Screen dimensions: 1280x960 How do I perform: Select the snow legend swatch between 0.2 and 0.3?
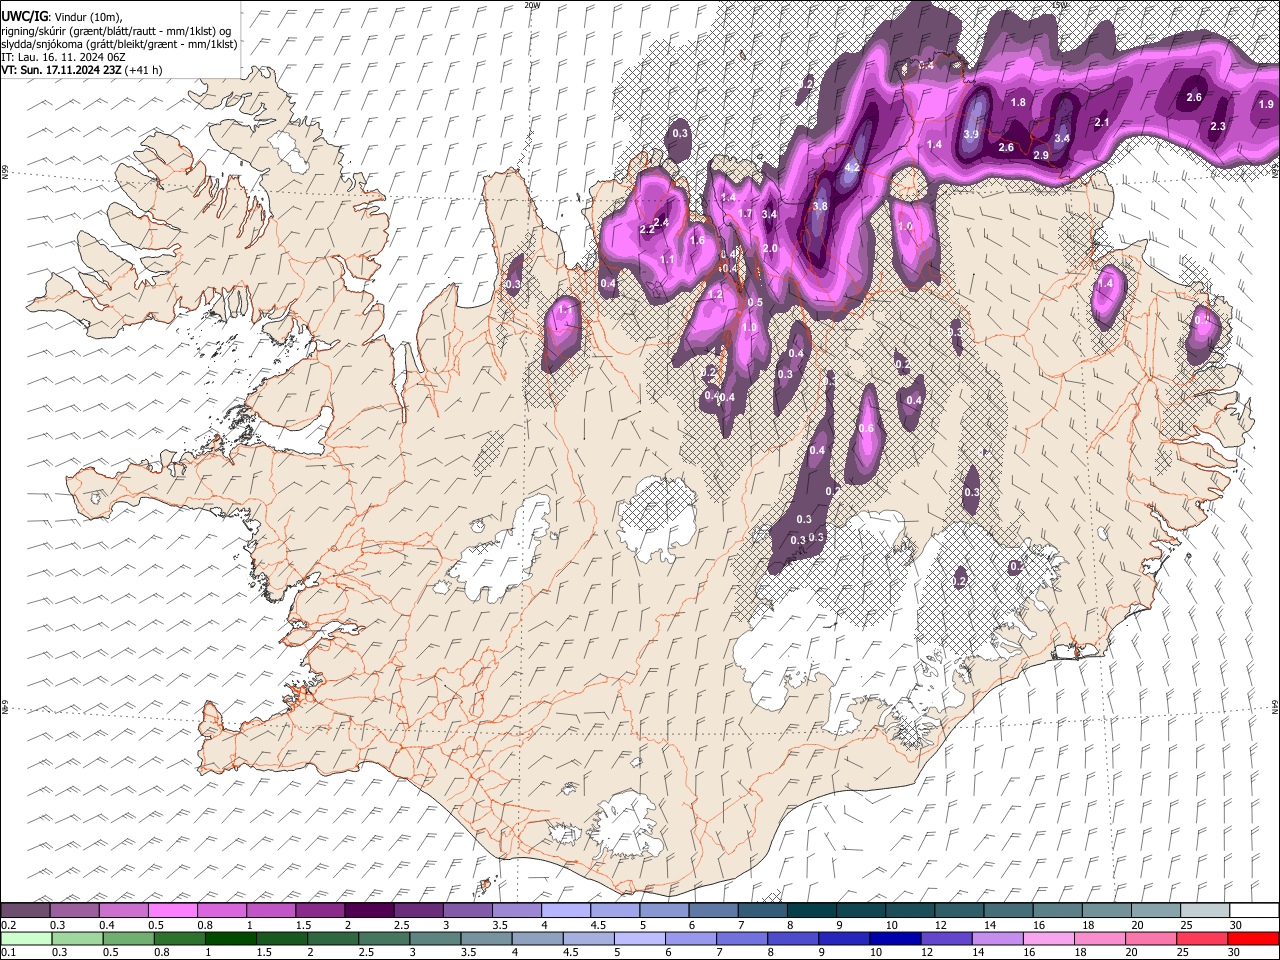25,911
